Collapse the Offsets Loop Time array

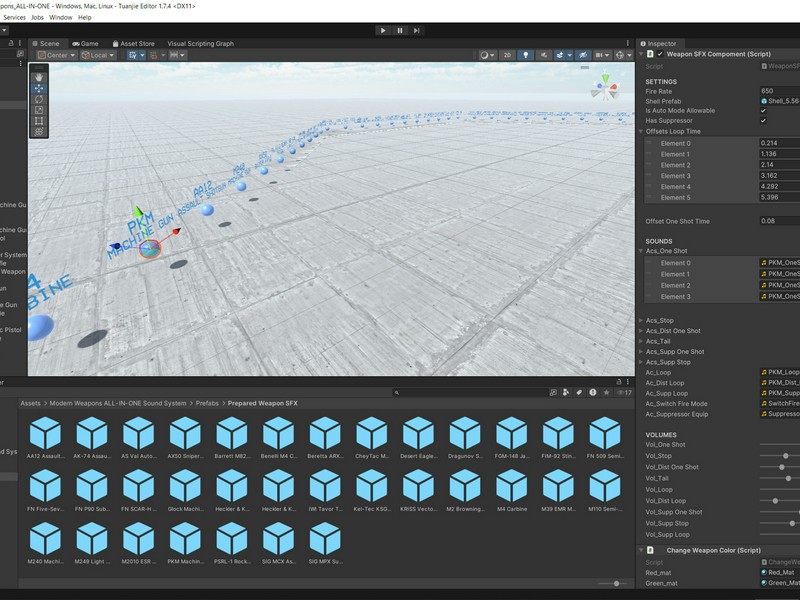(641, 131)
